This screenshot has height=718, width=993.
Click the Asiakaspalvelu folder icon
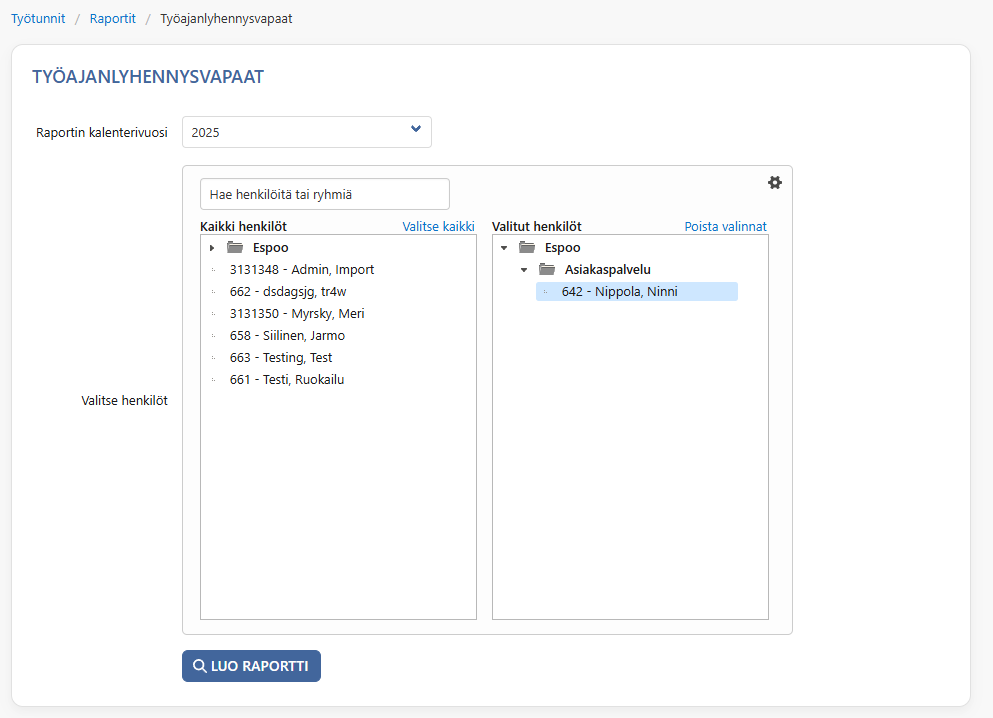547,269
